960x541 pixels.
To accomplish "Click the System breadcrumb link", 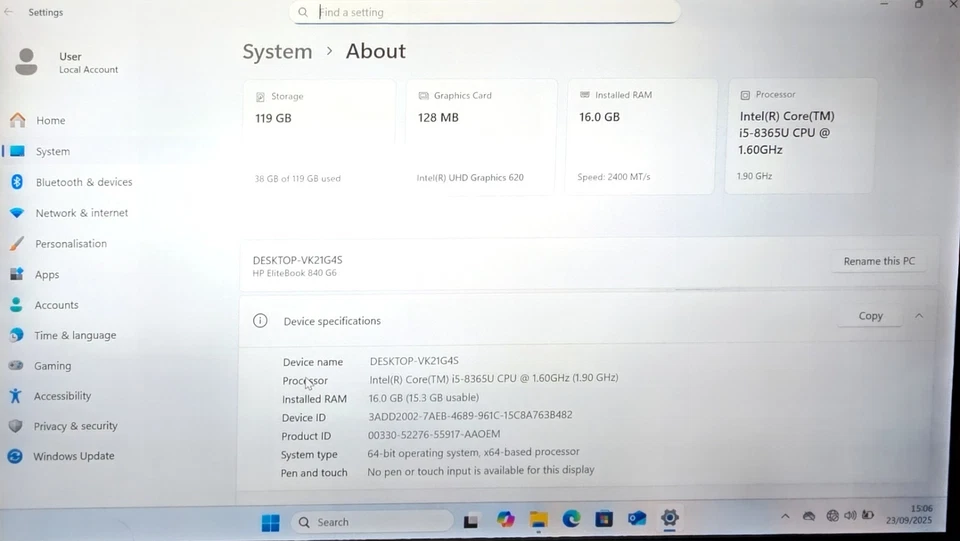I will pos(277,51).
